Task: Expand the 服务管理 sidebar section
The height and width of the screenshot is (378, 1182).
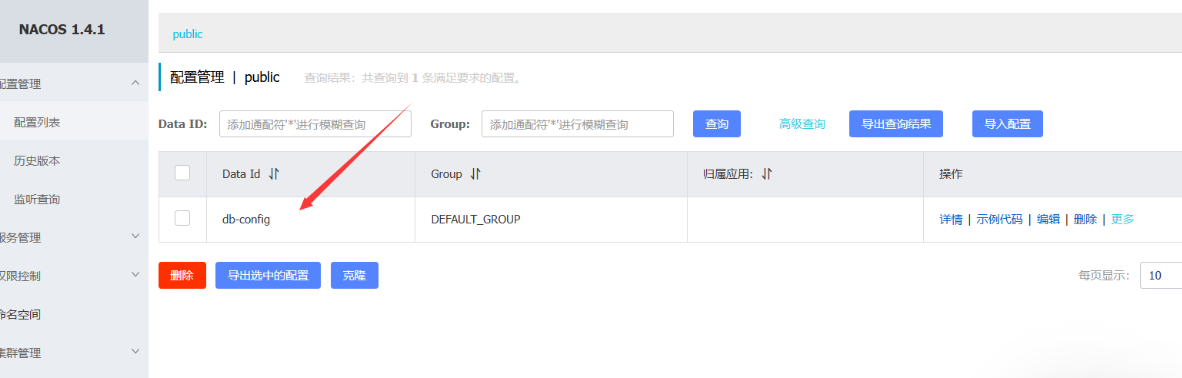Action: (x=136, y=237)
